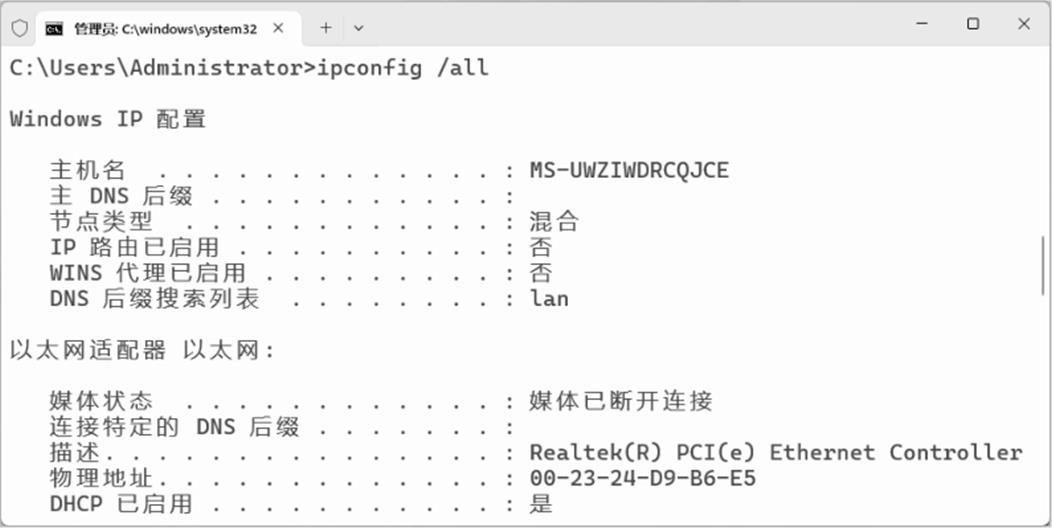Open a new tab with the plus button
Screen dimensions: 1052x528
click(325, 28)
